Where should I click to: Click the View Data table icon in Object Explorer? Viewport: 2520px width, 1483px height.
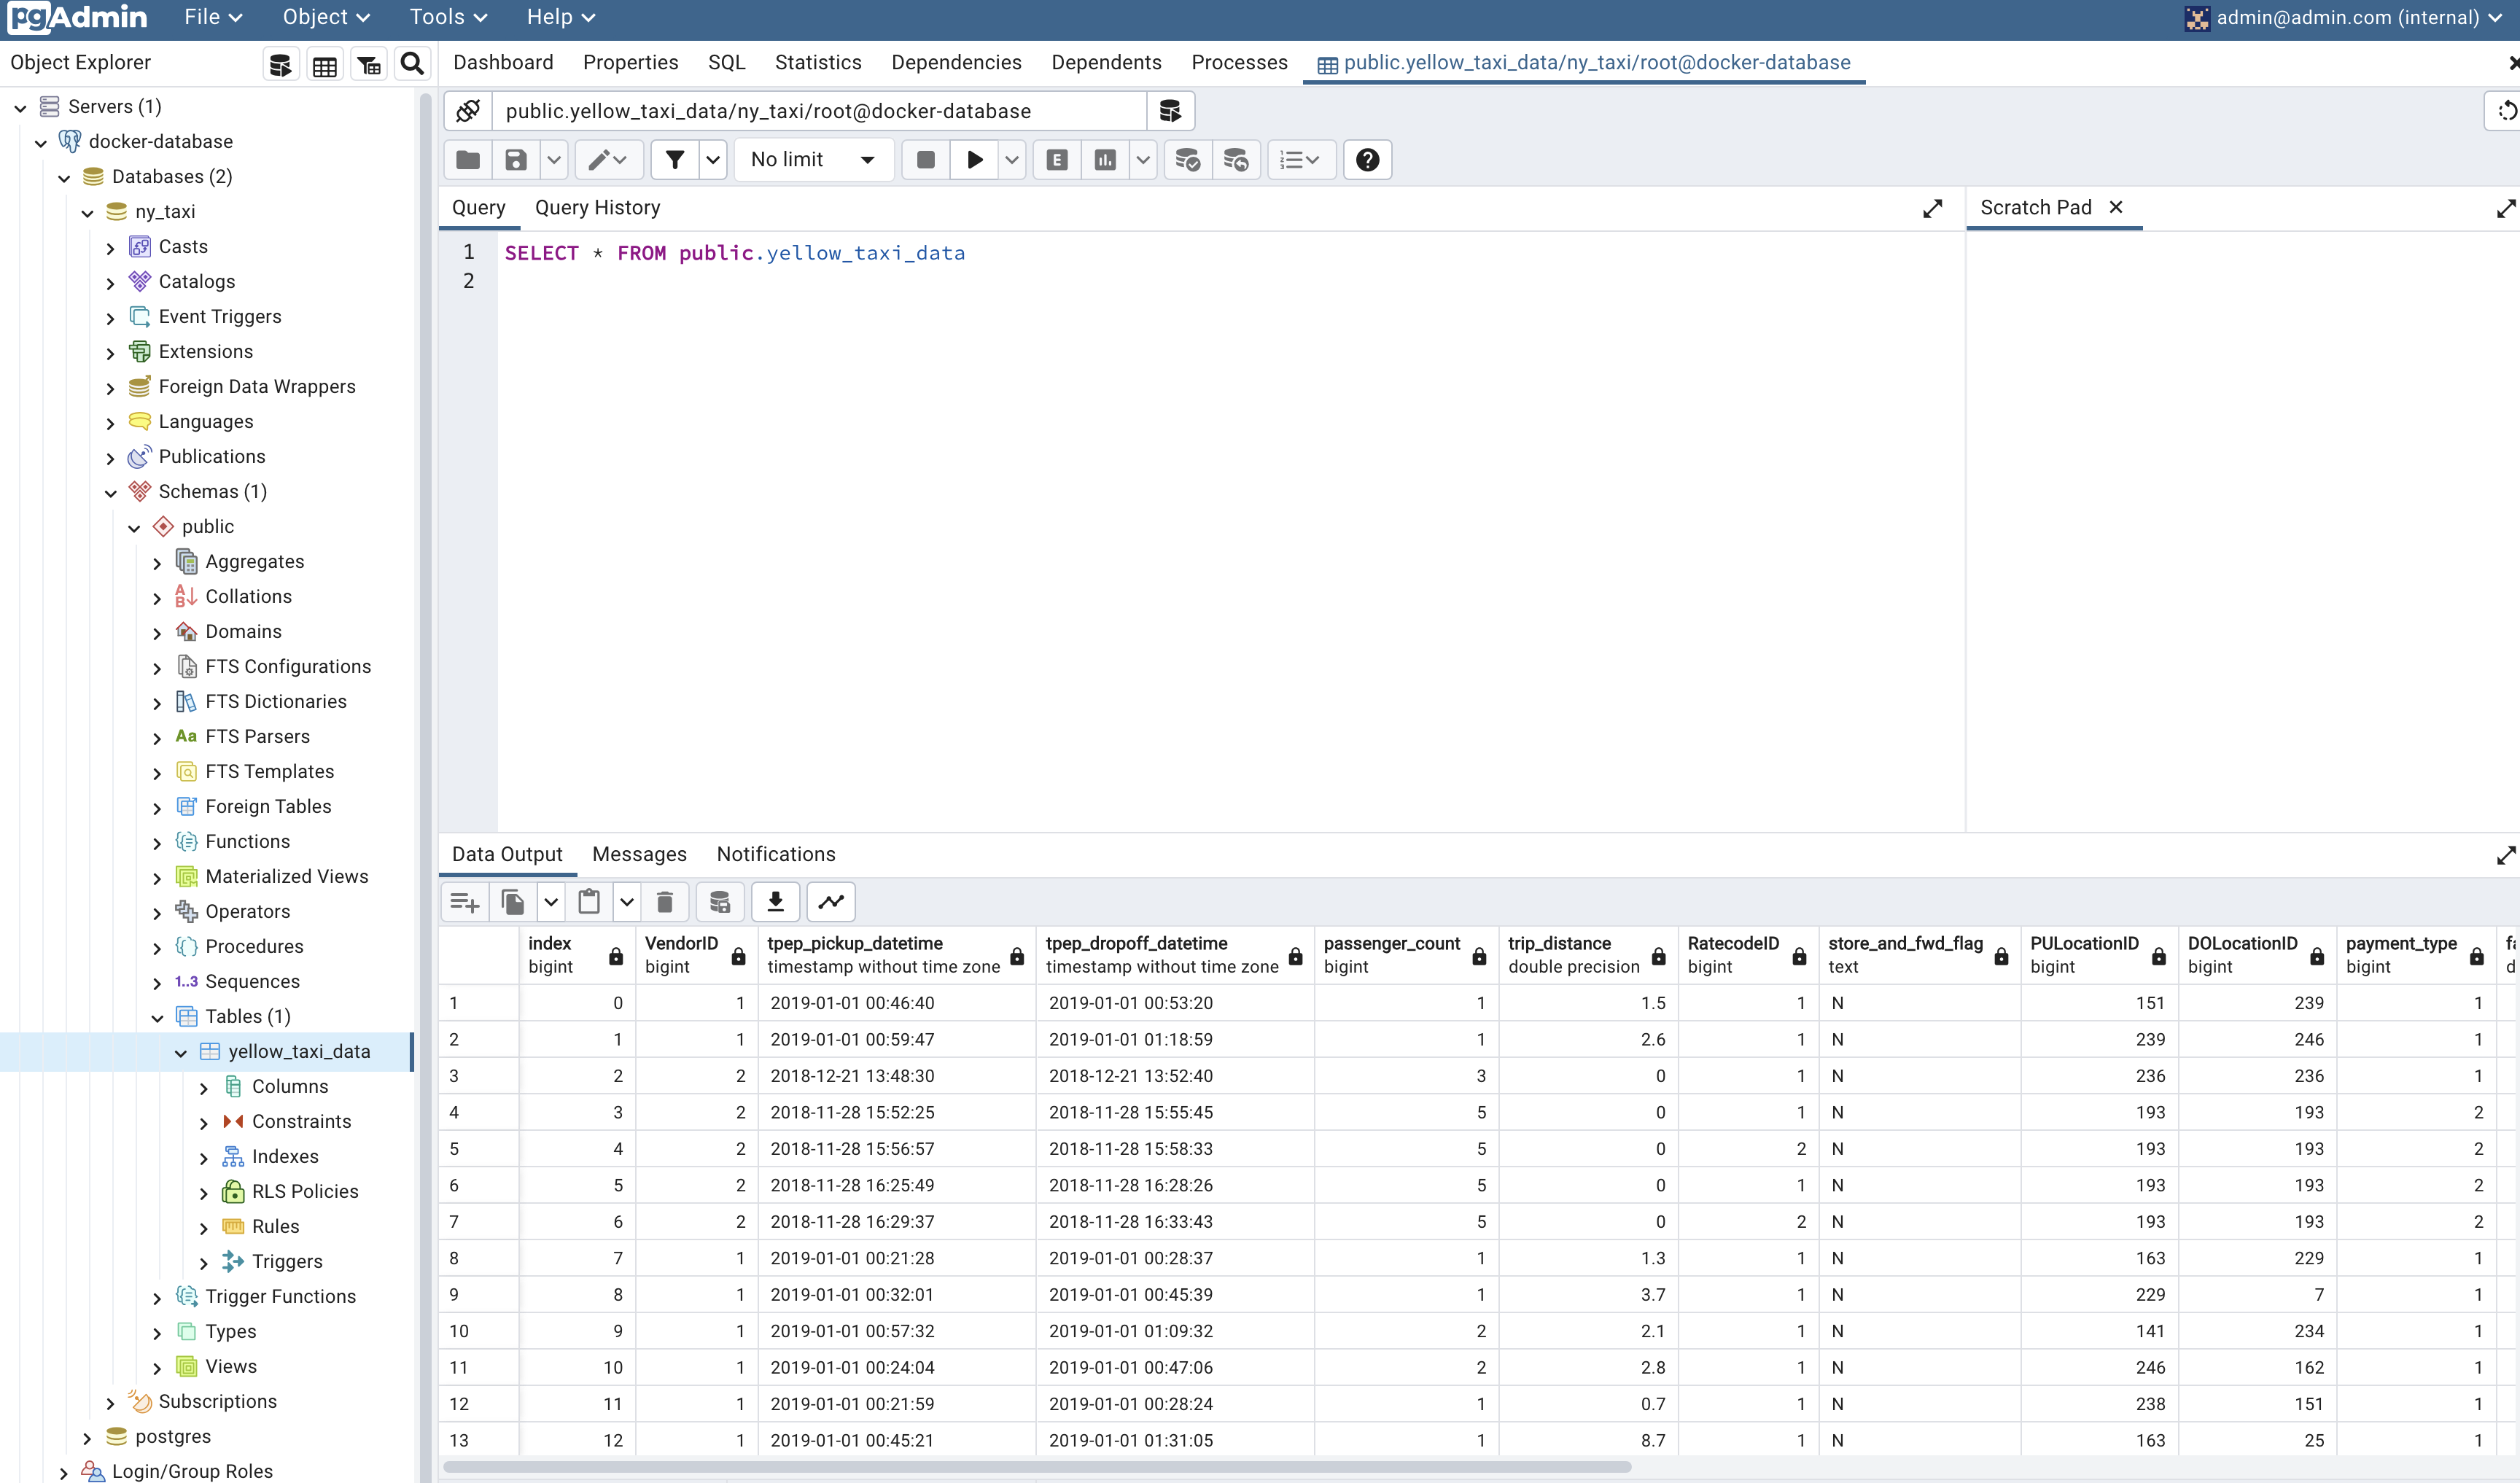pyautogui.click(x=325, y=65)
